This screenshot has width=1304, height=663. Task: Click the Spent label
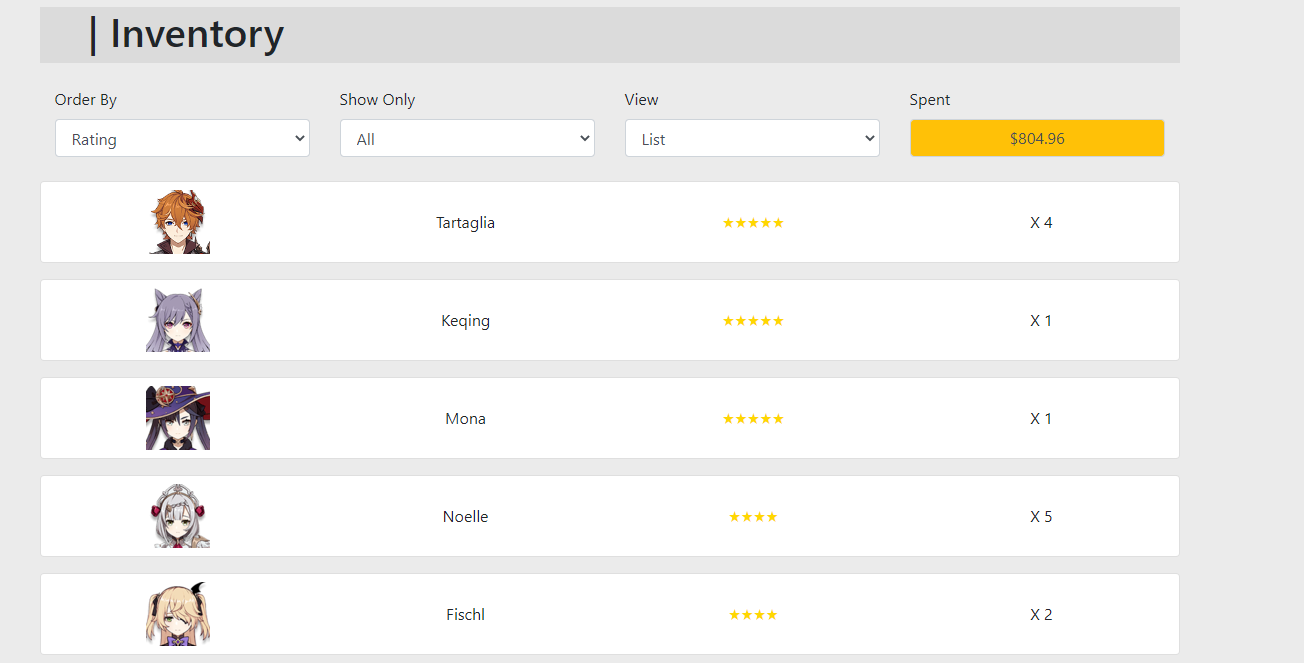[x=930, y=100]
